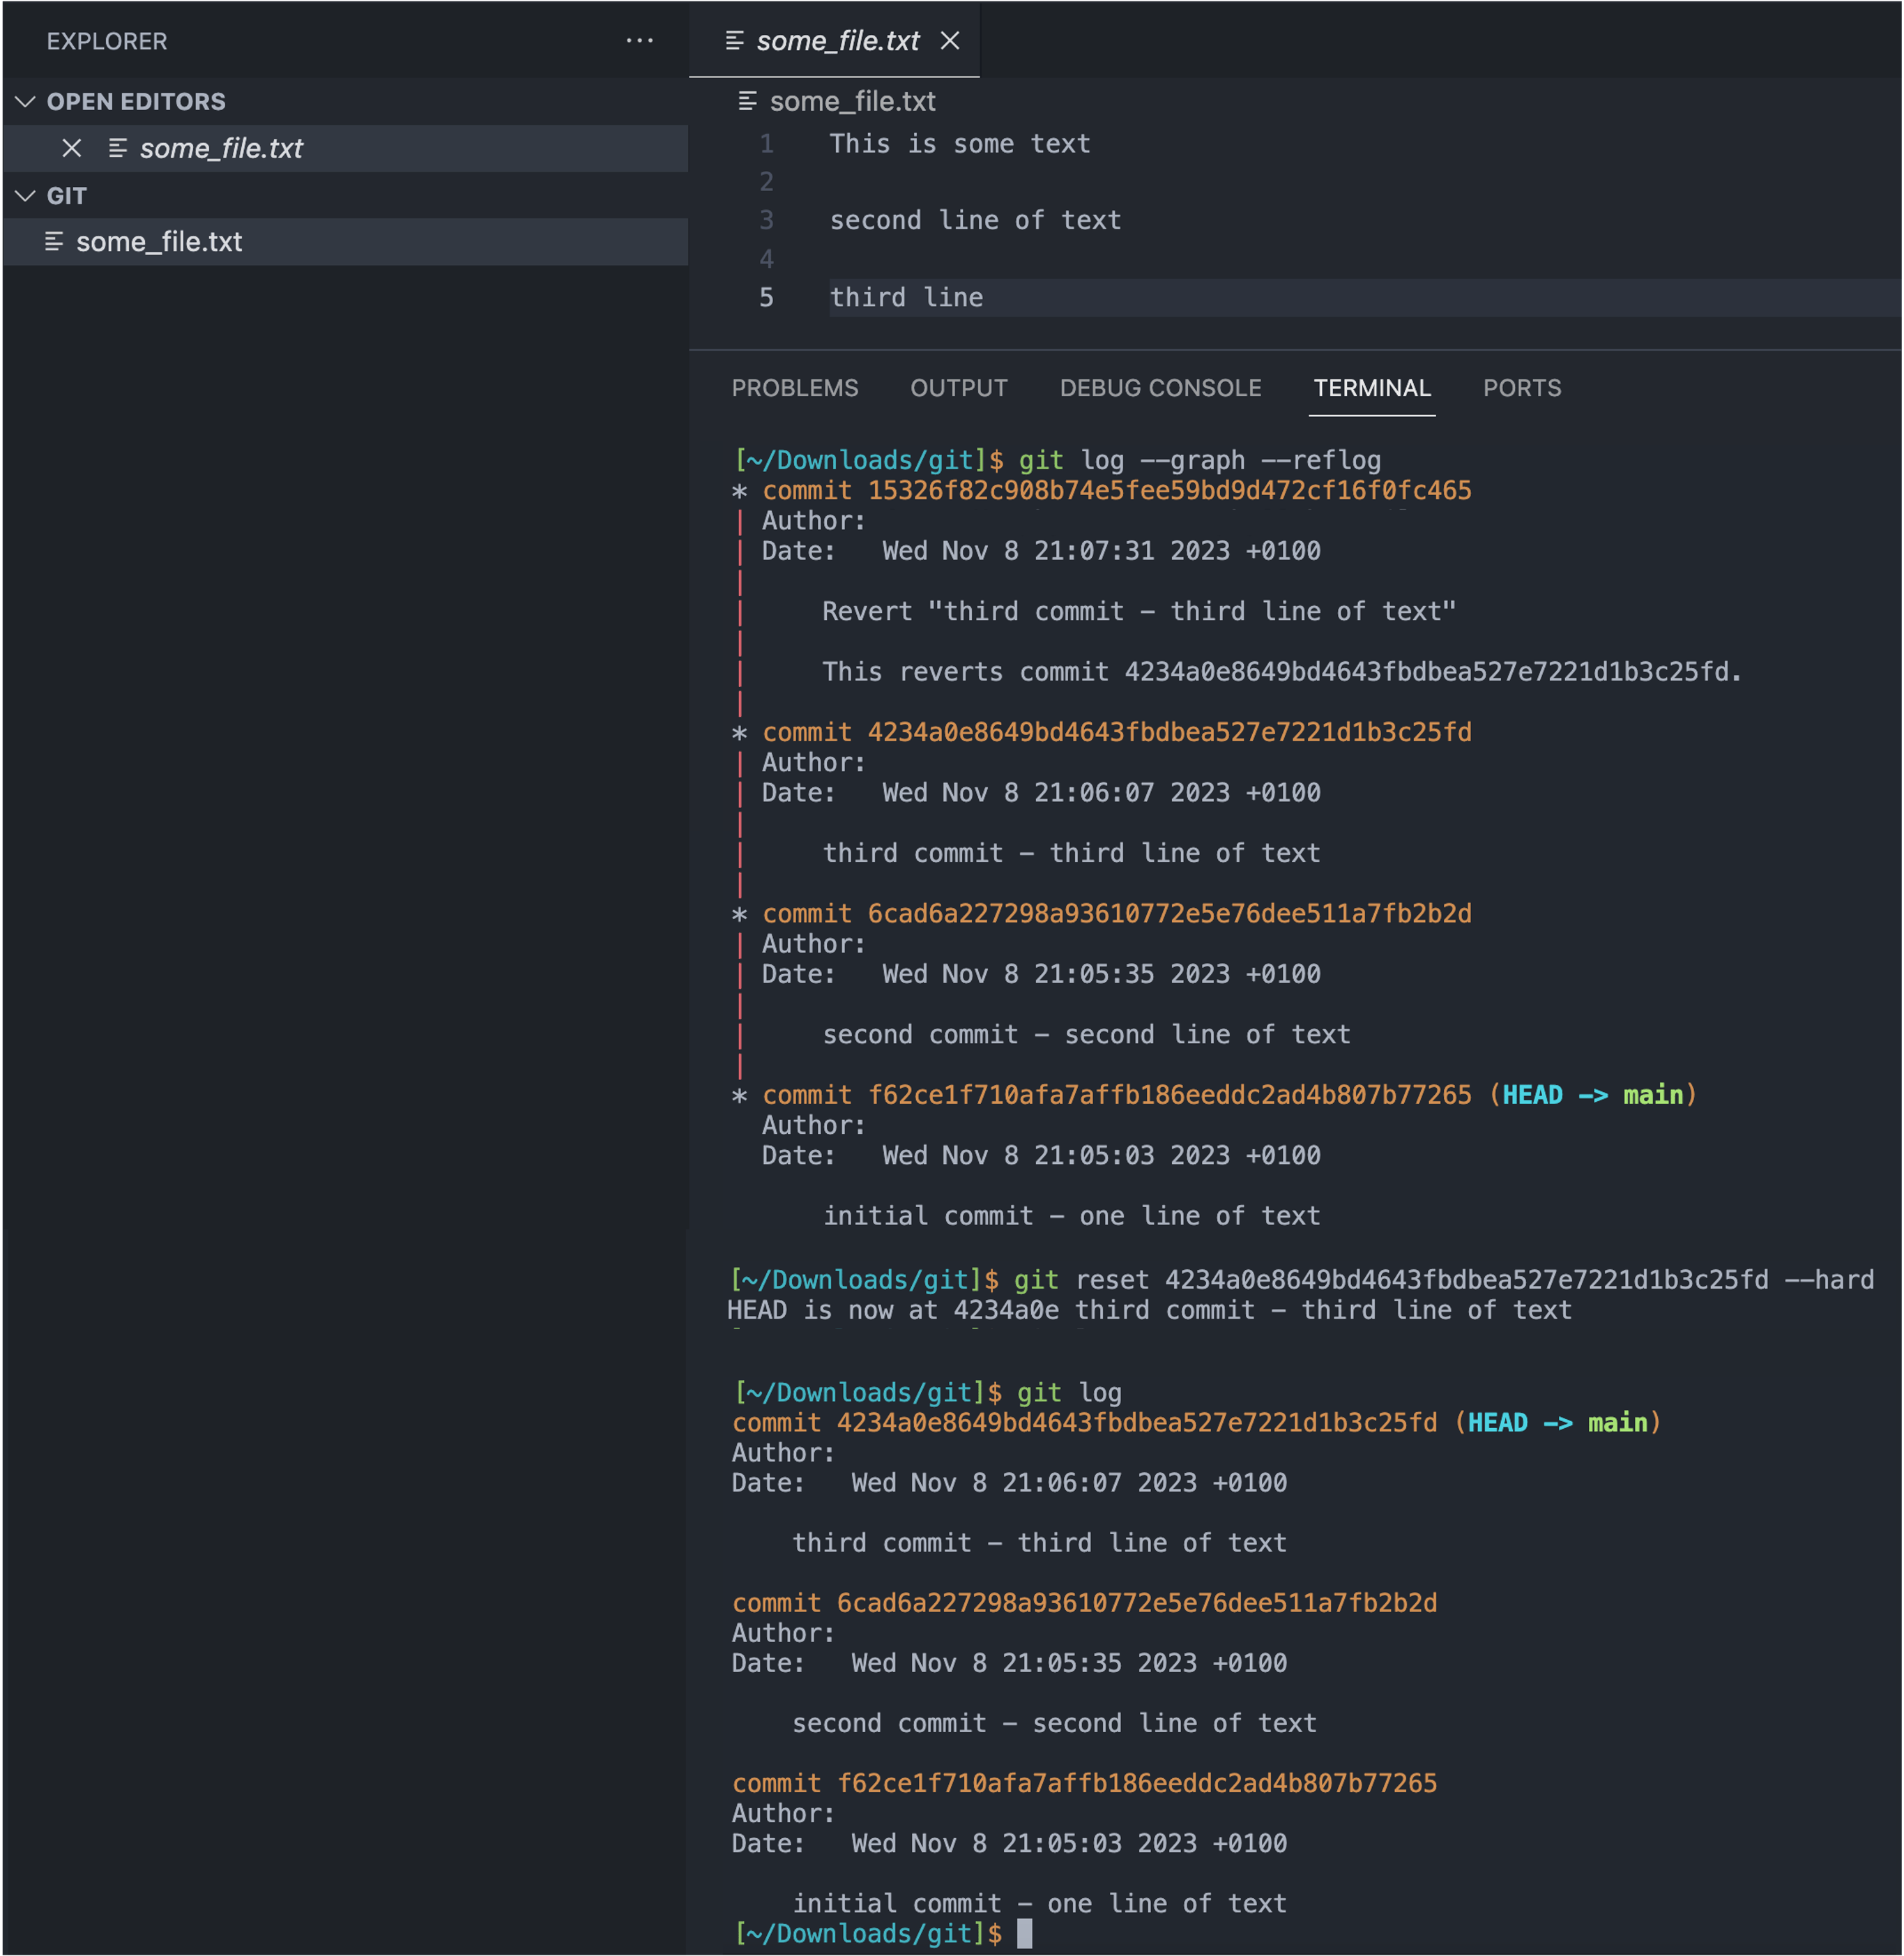This screenshot has height=1956, width=1904.
Task: Collapse the GIT folder section
Action: click(x=26, y=196)
